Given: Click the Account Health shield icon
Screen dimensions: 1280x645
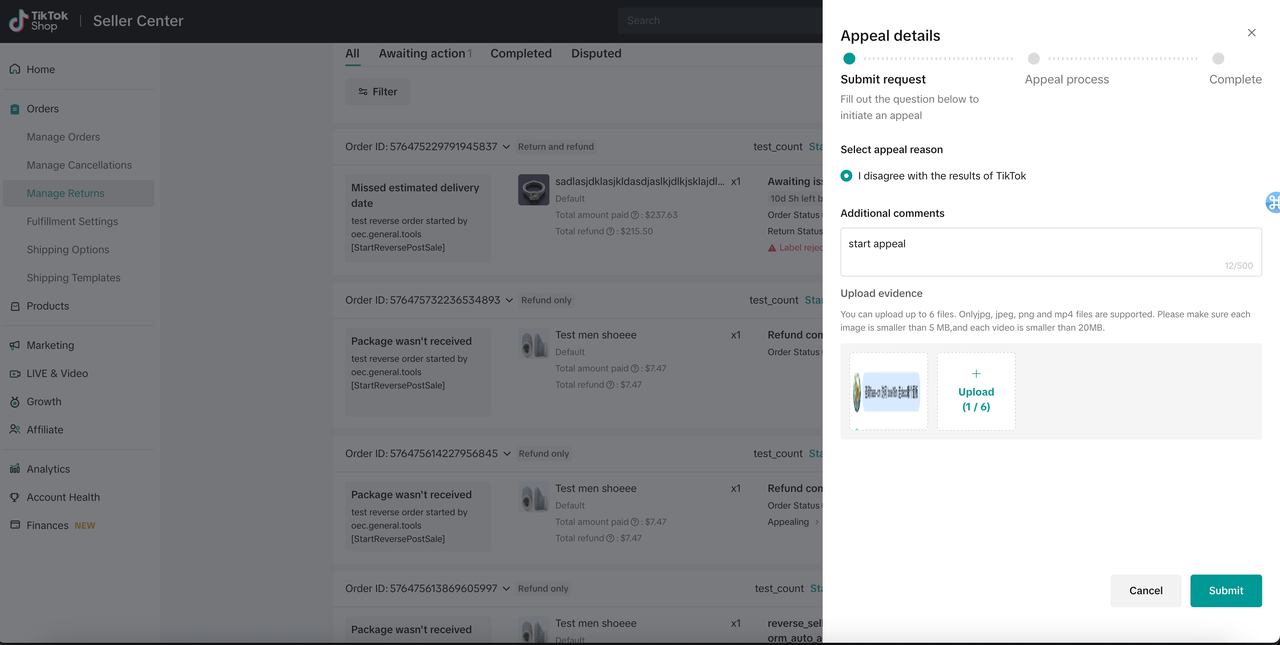Looking at the screenshot, I should [15, 497].
